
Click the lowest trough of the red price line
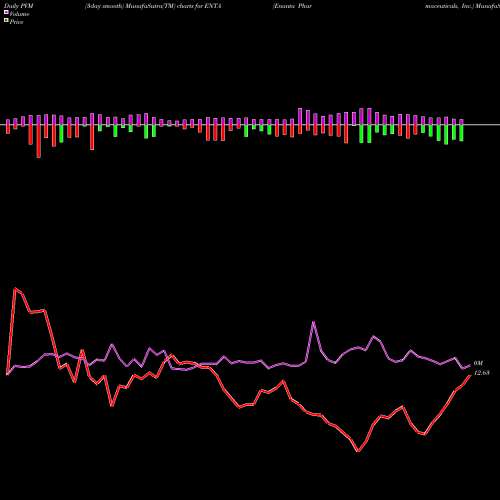(358, 451)
